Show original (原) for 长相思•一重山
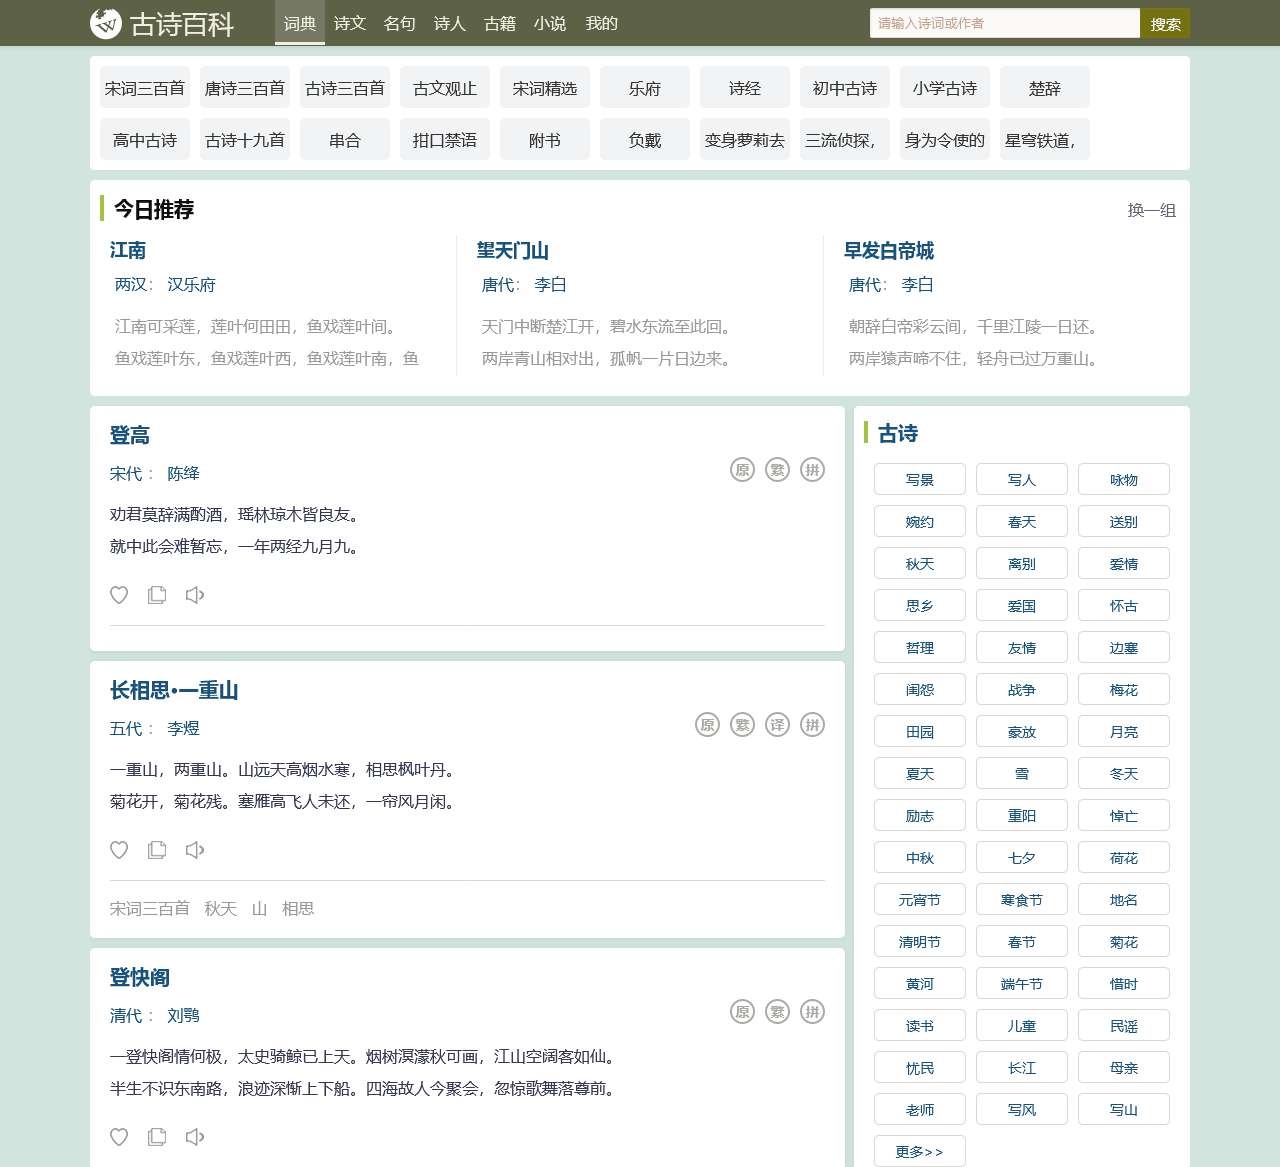The height and width of the screenshot is (1167, 1280). click(x=707, y=725)
